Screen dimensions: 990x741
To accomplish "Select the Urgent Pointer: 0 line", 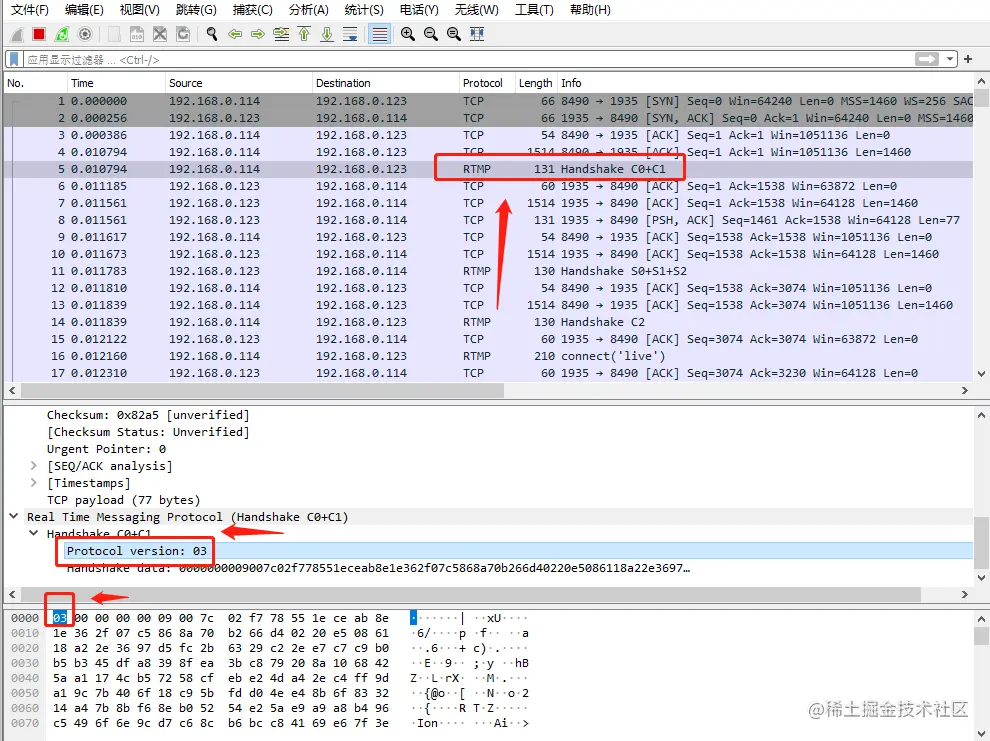I will tap(106, 449).
